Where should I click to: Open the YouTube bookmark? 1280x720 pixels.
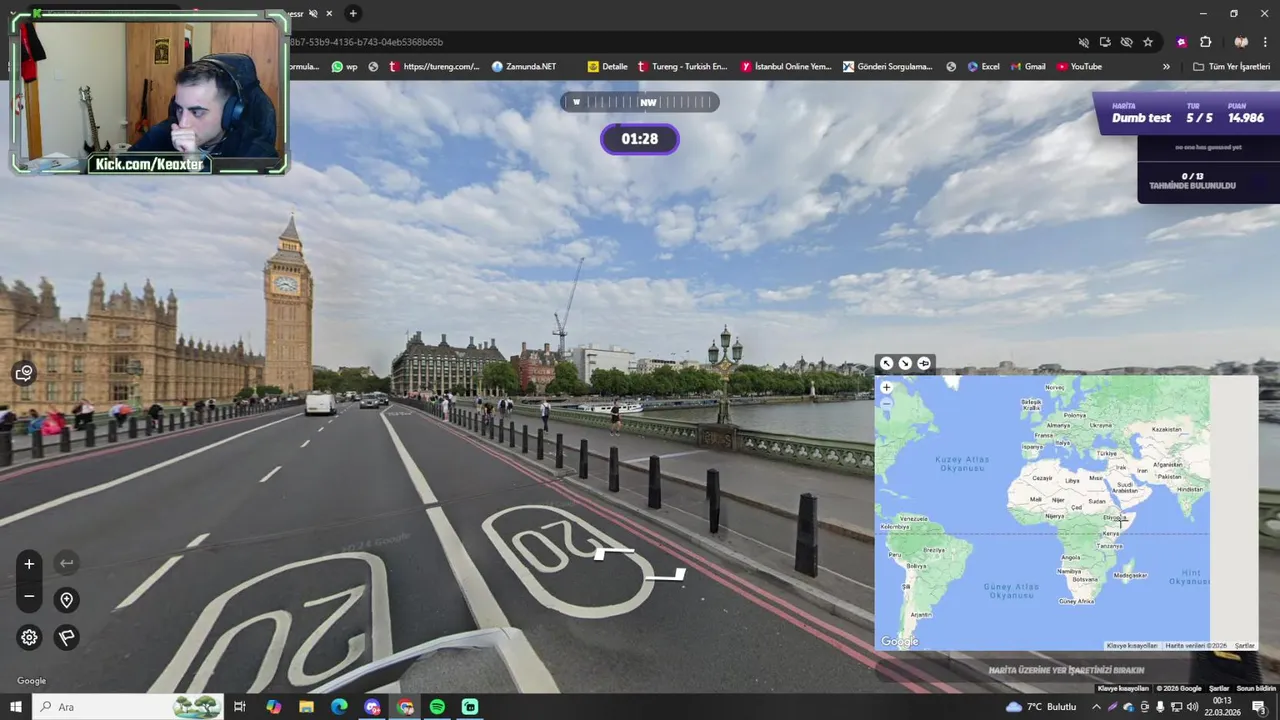point(1079,67)
